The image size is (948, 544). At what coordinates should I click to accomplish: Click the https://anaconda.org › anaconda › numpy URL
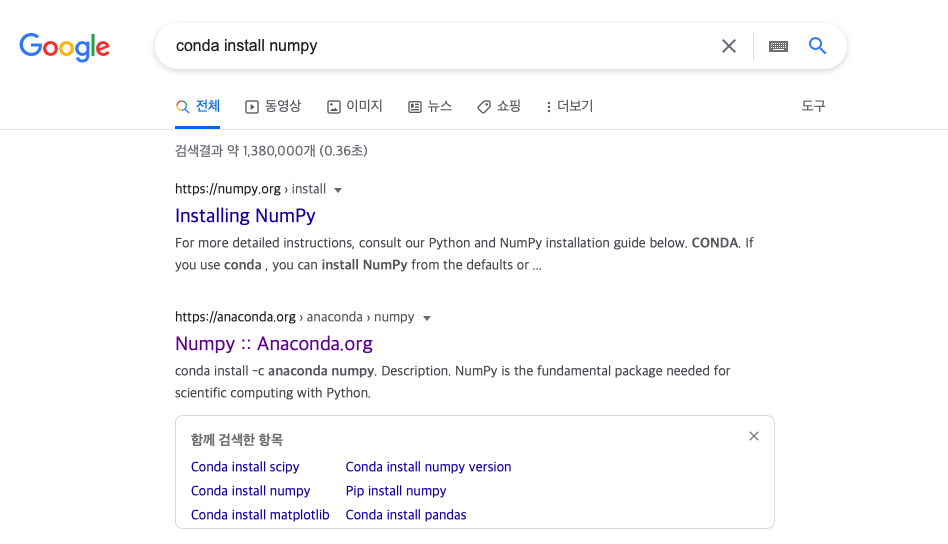click(294, 317)
